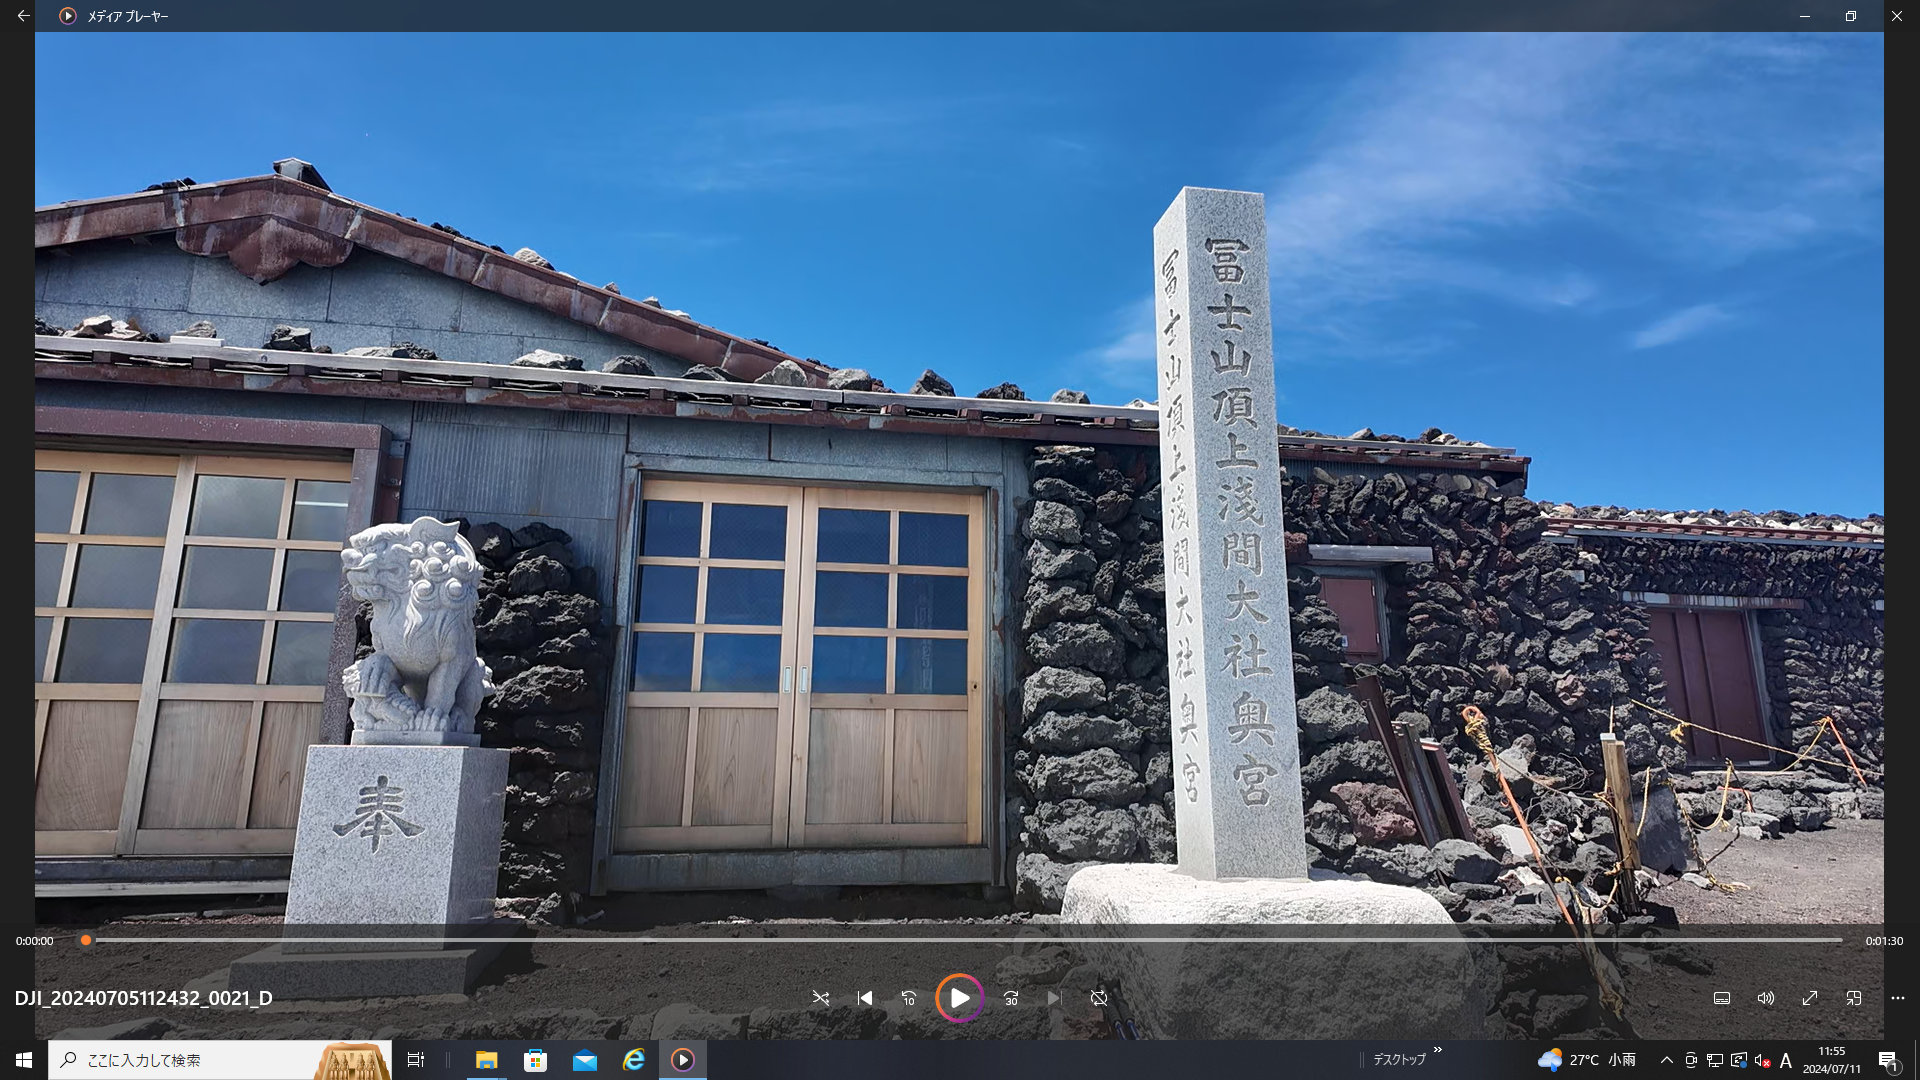The width and height of the screenshot is (1920, 1080).
Task: Click the Meet Now tray icon
Action: [1691, 1060]
